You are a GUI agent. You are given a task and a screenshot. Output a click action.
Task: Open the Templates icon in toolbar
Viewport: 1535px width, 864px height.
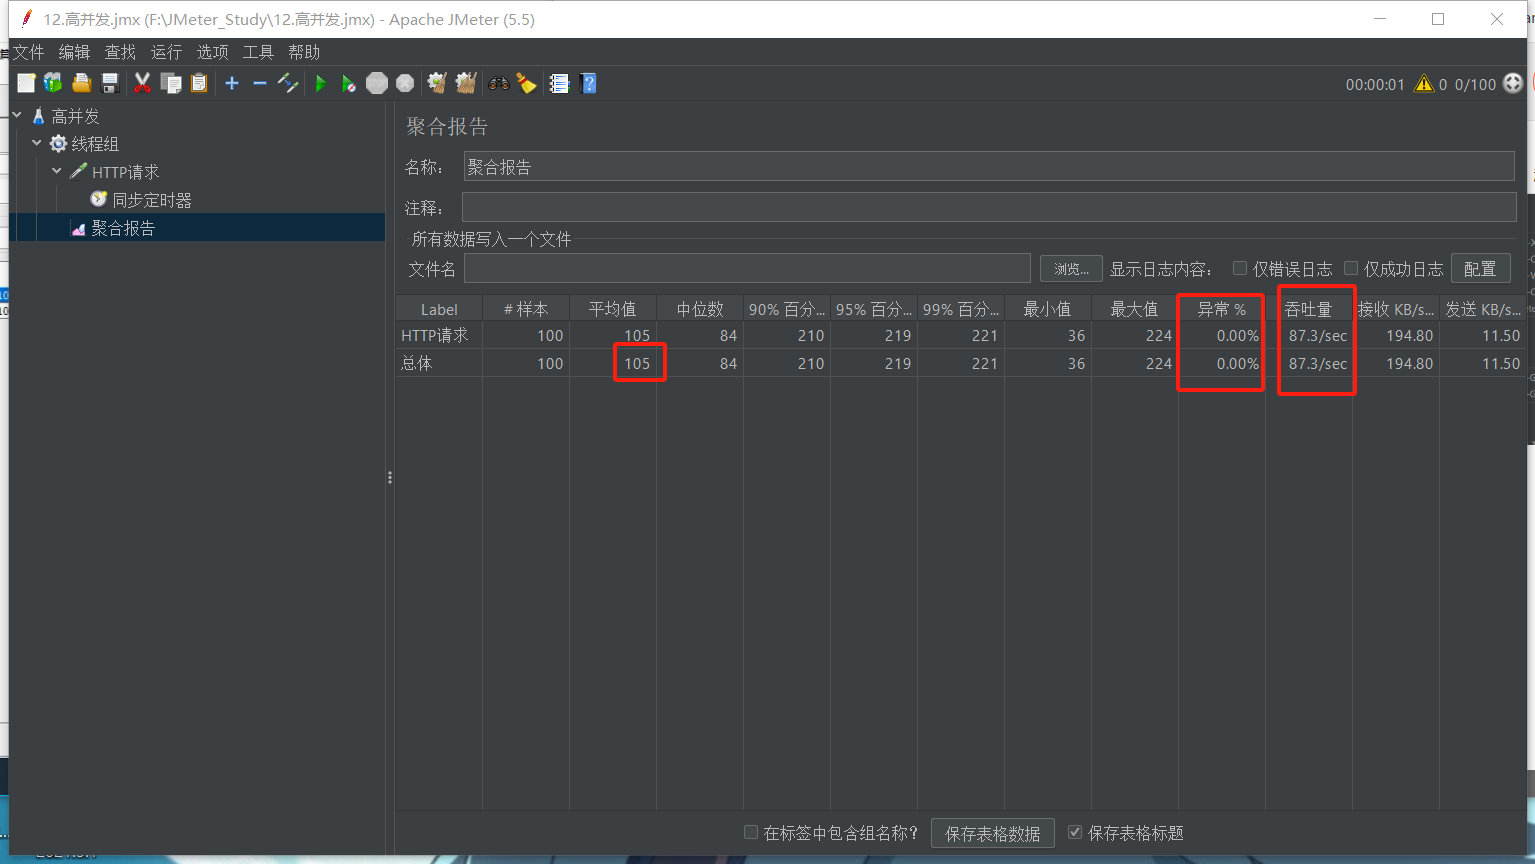point(53,83)
